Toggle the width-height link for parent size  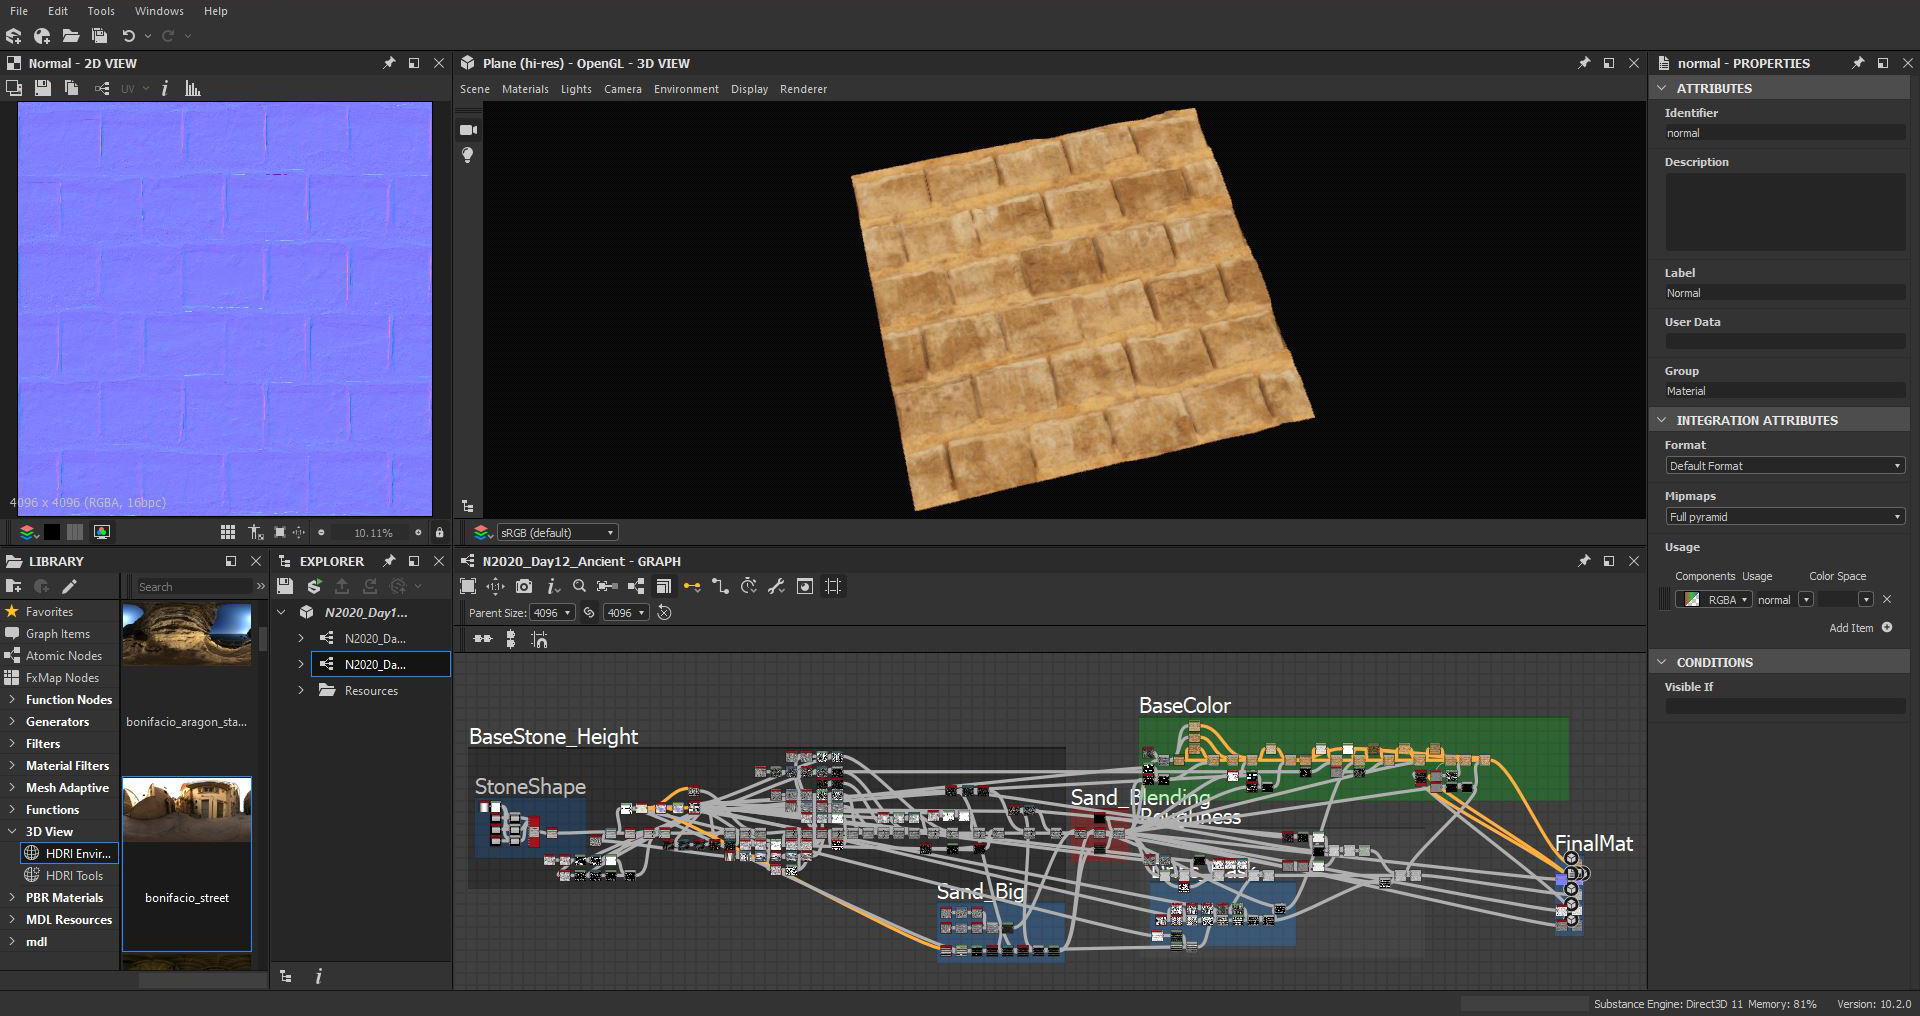(589, 612)
